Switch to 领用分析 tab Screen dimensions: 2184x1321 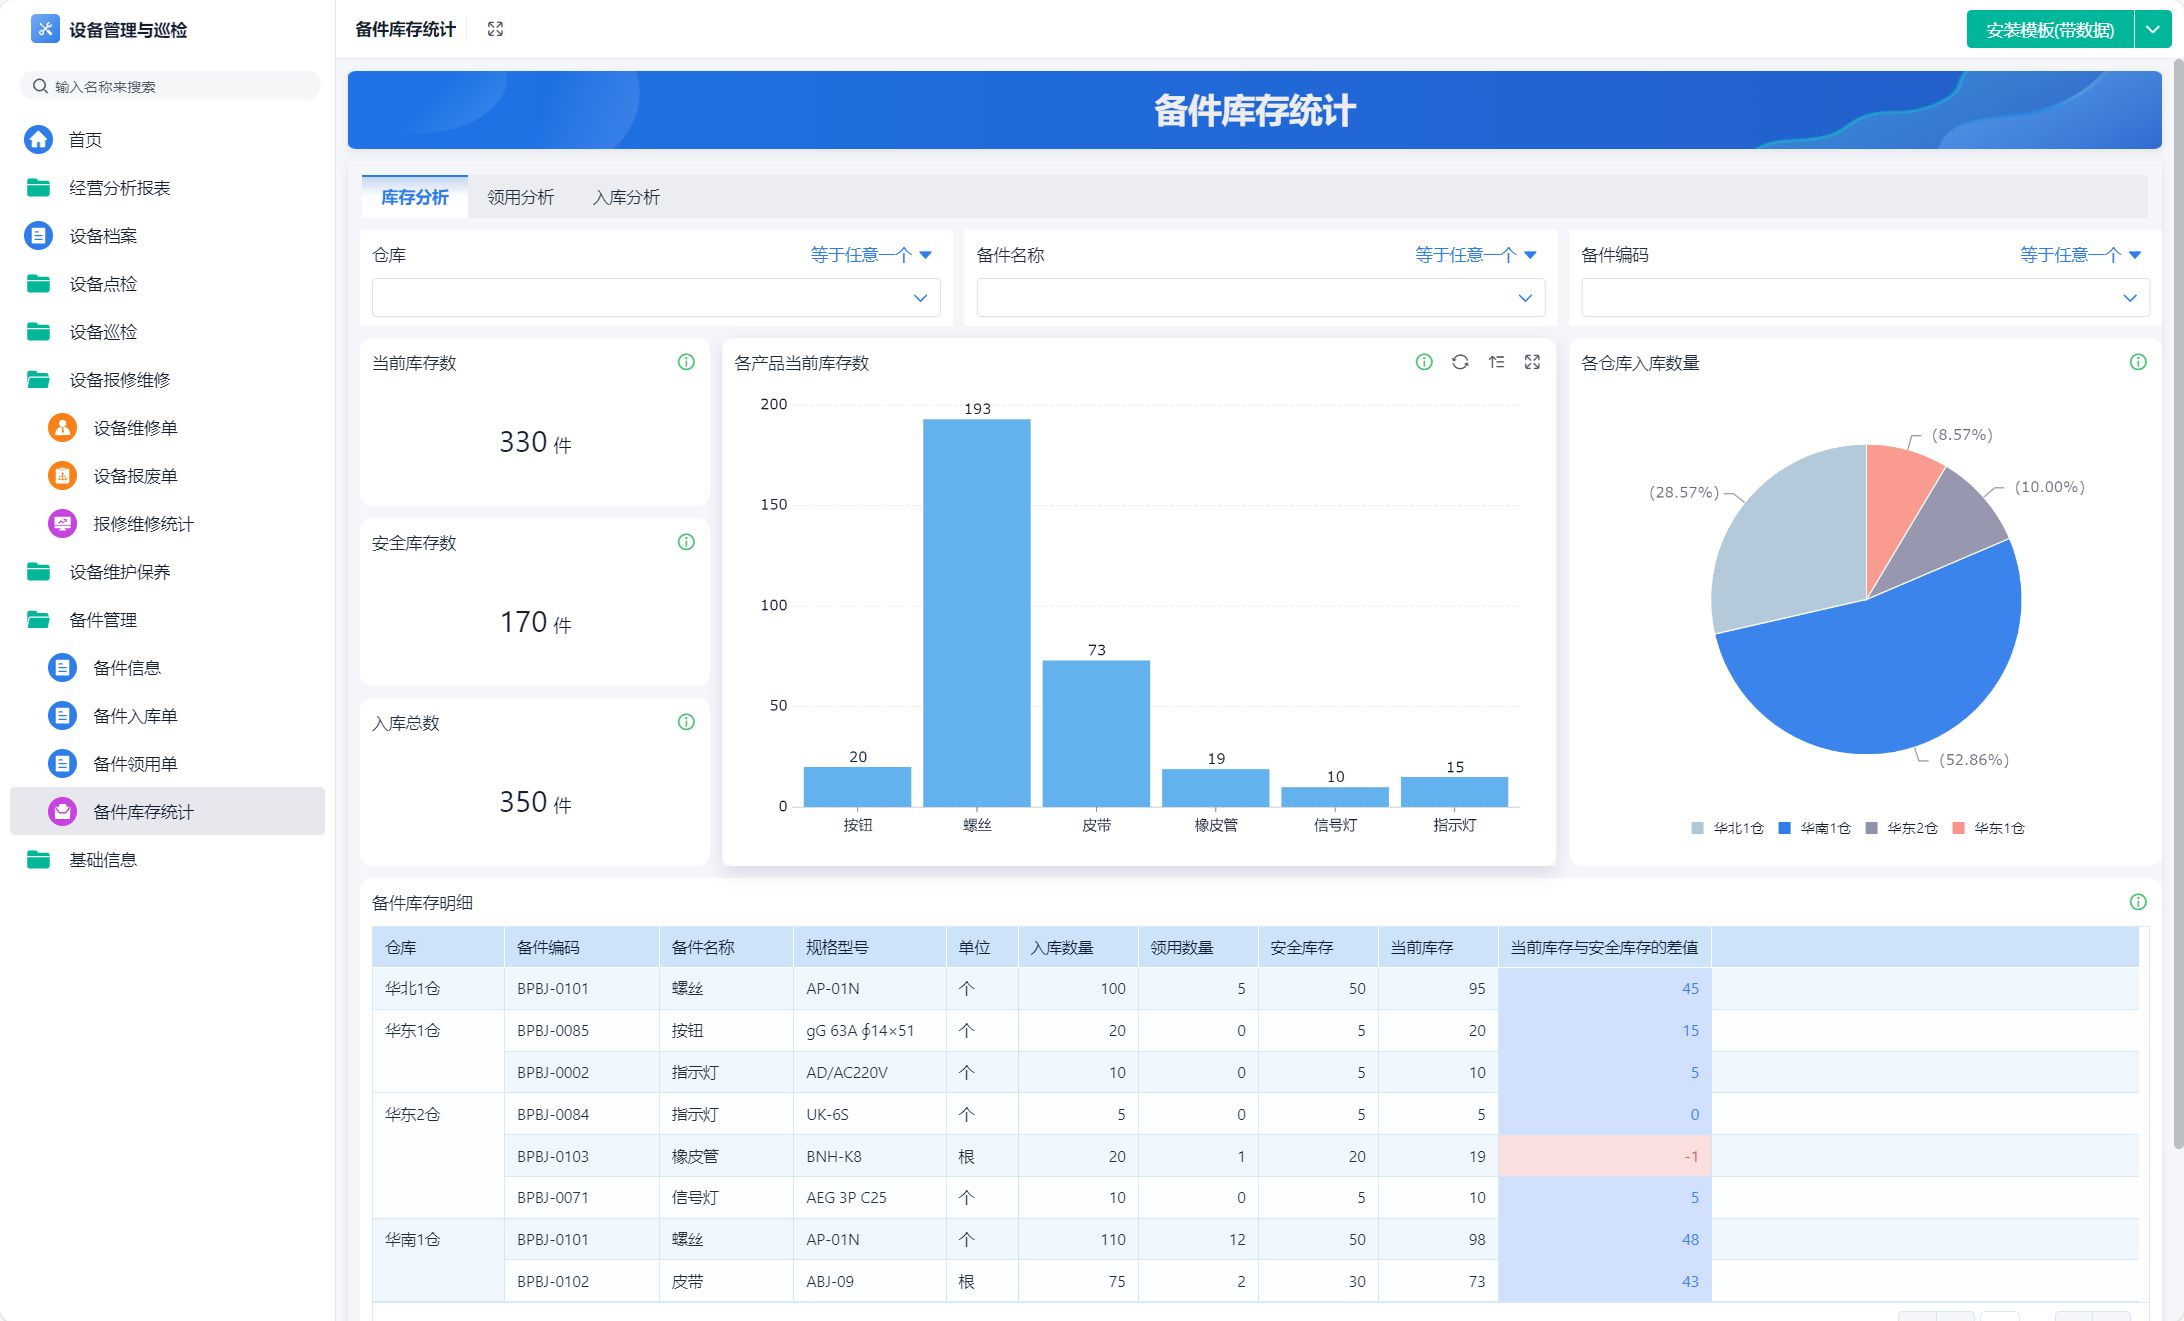(x=520, y=197)
